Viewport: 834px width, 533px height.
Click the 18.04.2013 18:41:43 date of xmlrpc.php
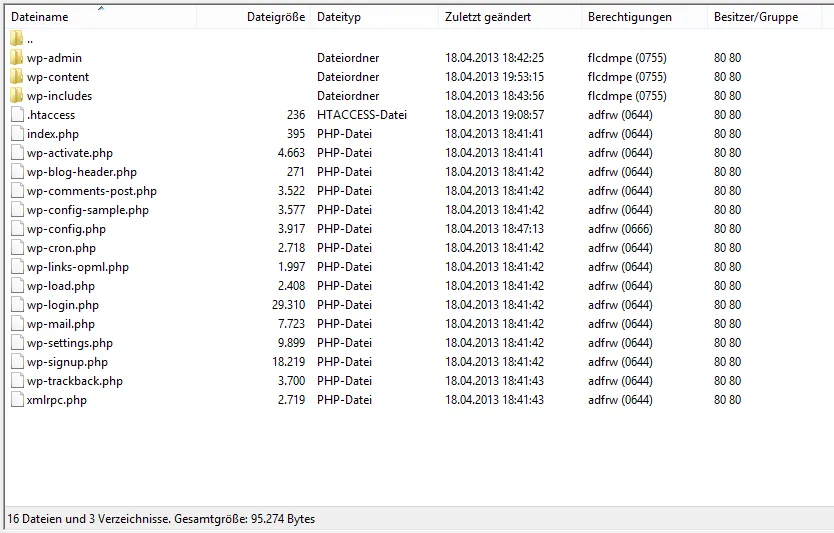(495, 399)
